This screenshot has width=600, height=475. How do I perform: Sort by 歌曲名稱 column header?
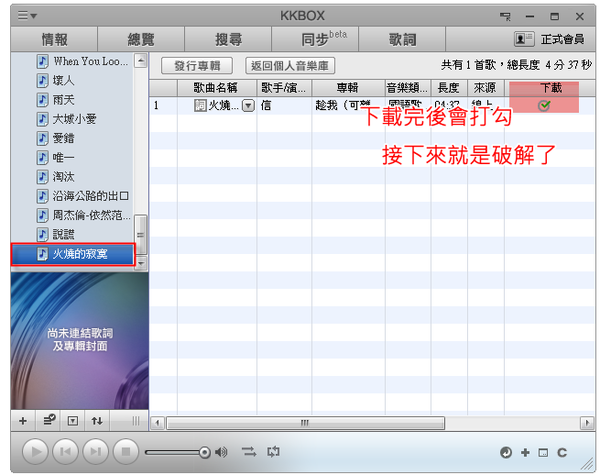[x=216, y=88]
